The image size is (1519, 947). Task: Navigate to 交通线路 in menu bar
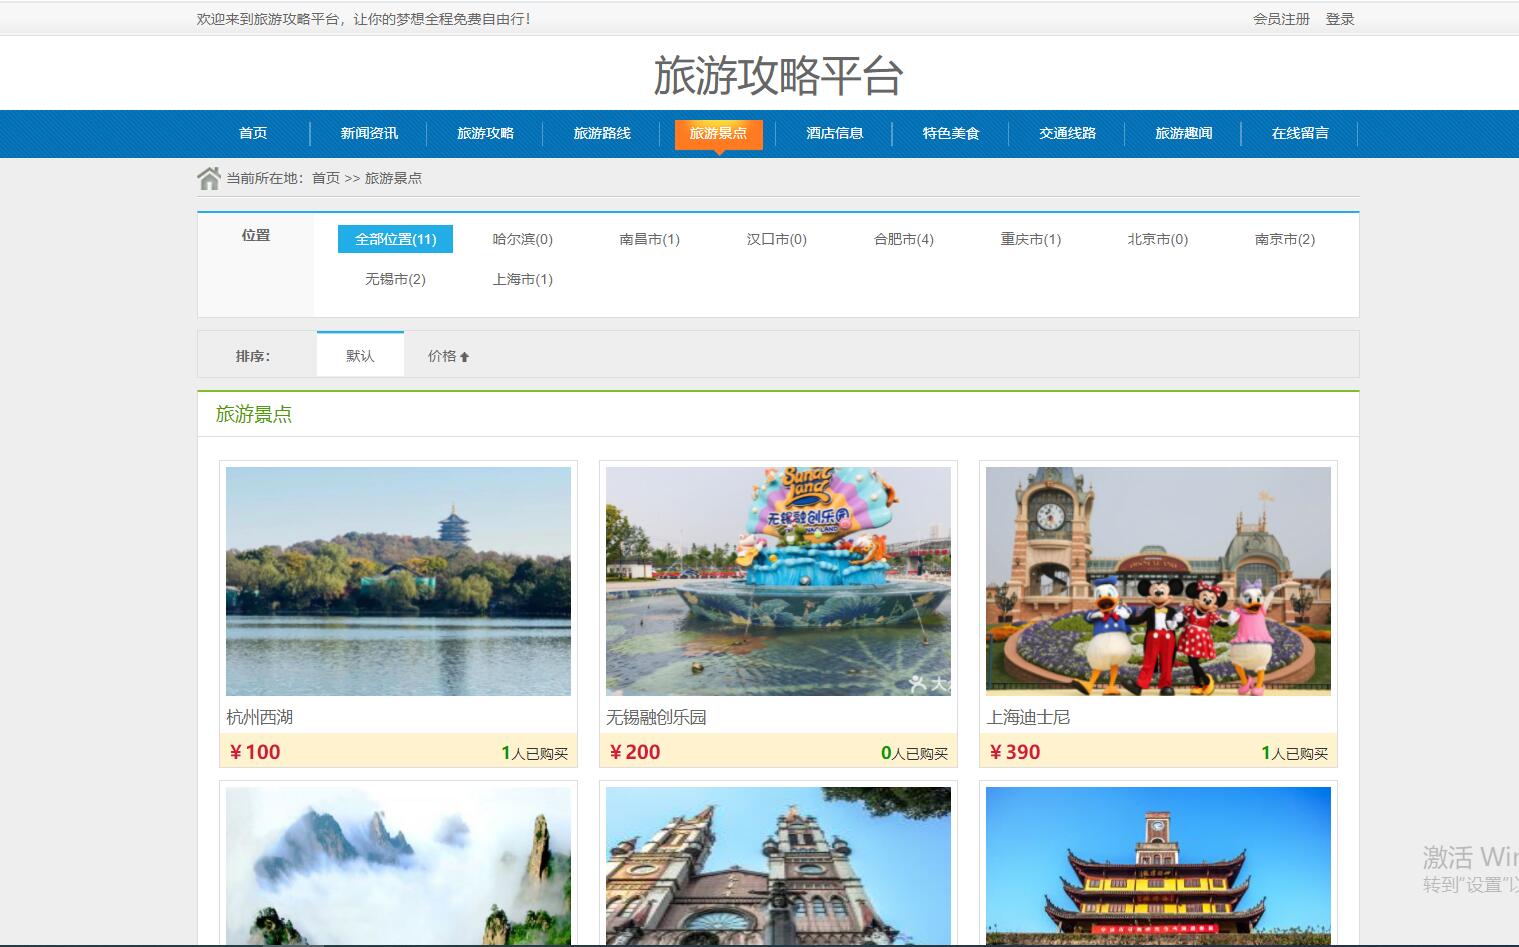1067,133
